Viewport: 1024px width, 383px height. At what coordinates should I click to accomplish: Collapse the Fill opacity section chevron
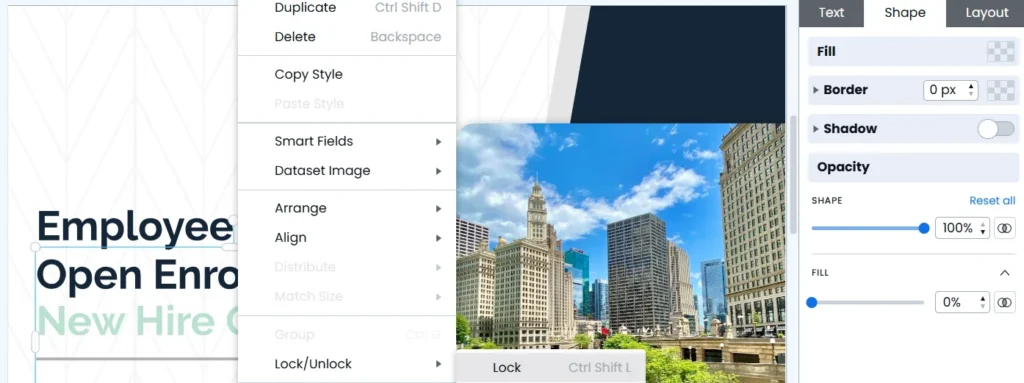pyautogui.click(x=1004, y=273)
